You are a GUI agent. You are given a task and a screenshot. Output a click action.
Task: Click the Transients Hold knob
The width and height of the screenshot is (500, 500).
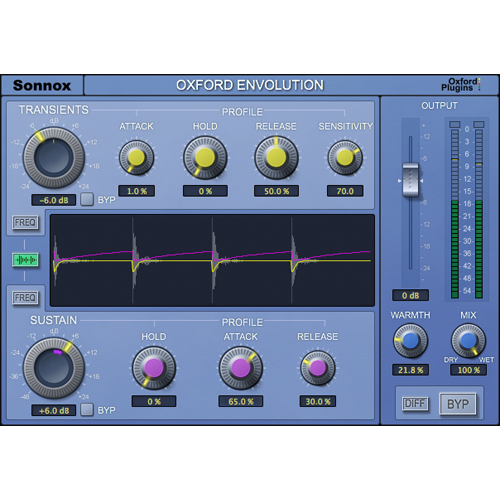pyautogui.click(x=205, y=158)
